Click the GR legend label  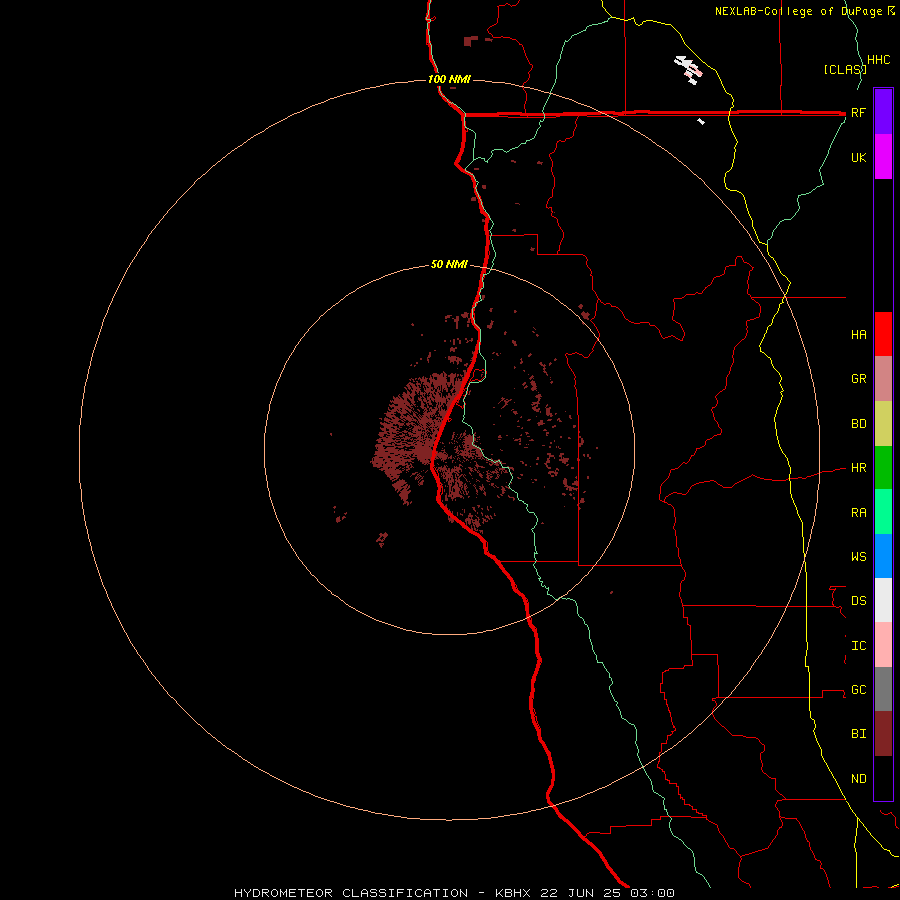(859, 379)
